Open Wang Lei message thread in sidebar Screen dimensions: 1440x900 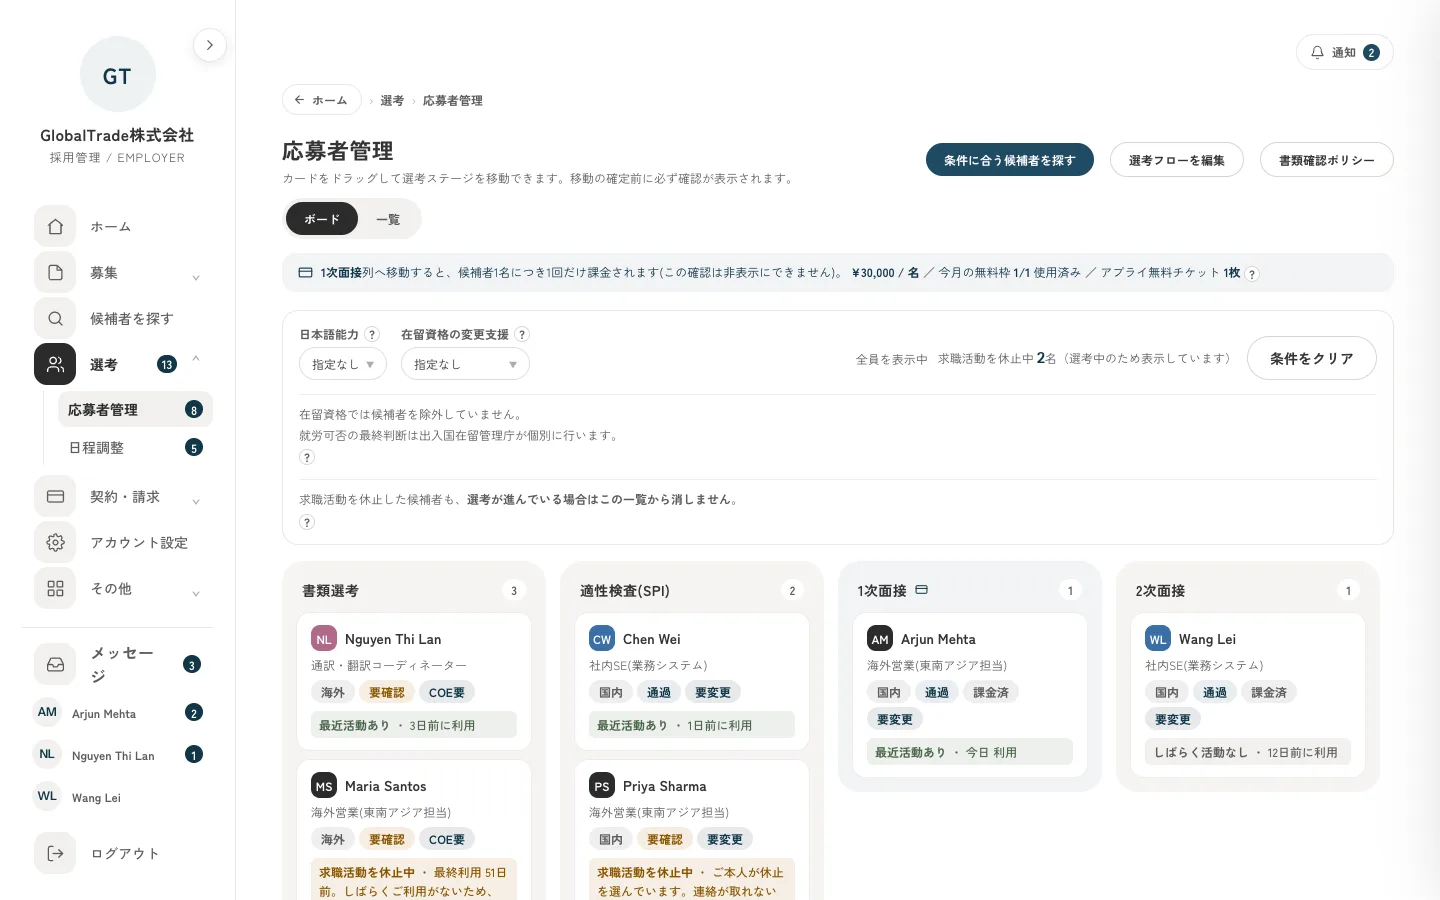pos(118,797)
